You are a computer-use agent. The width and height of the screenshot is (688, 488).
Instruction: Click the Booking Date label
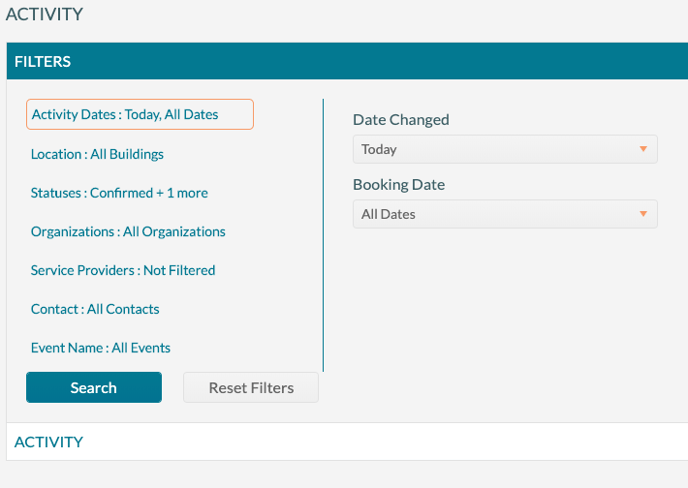pos(399,185)
